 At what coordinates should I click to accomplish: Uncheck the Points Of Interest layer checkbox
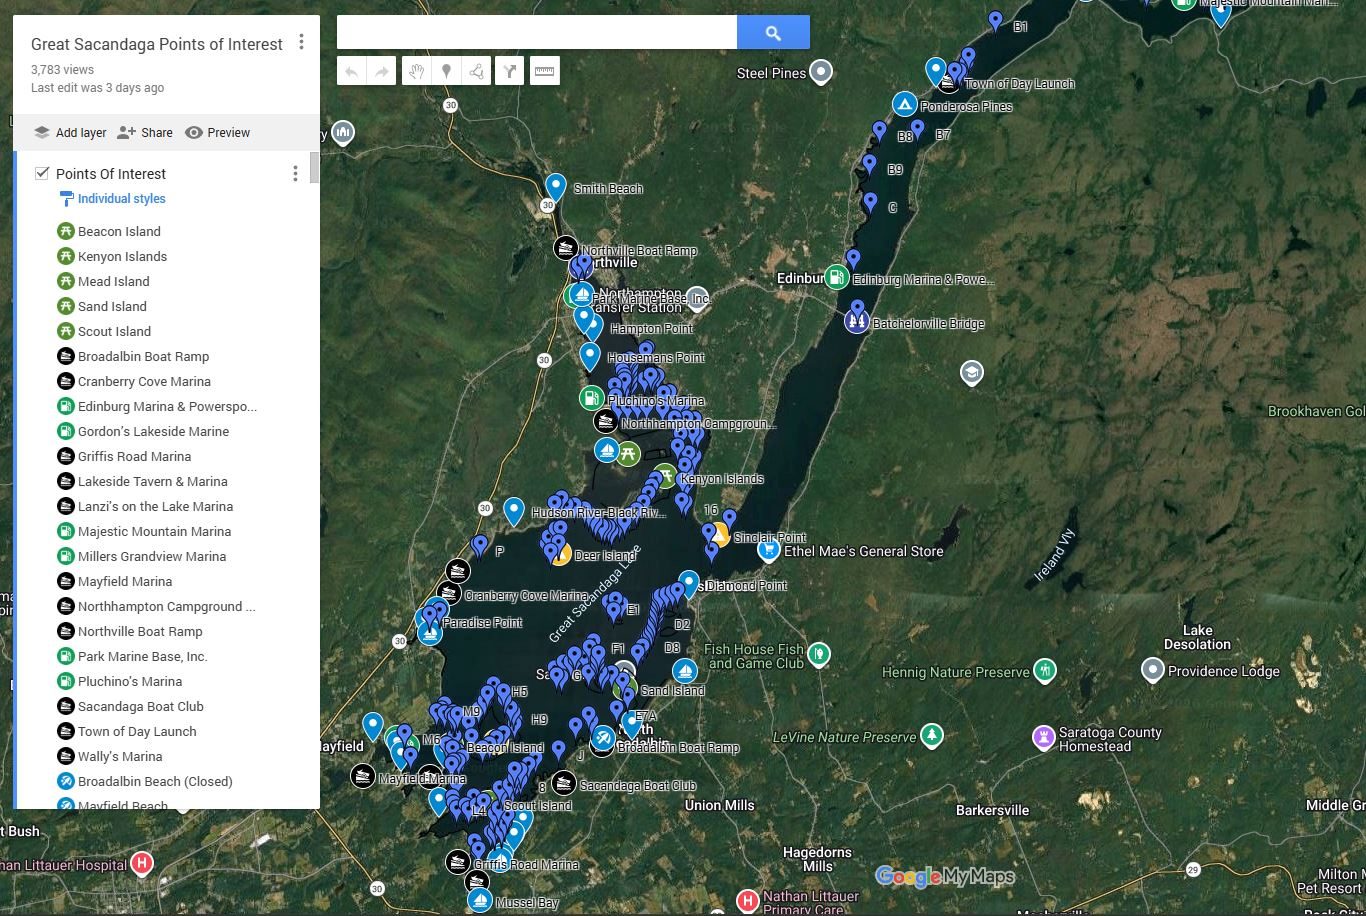tap(42, 173)
